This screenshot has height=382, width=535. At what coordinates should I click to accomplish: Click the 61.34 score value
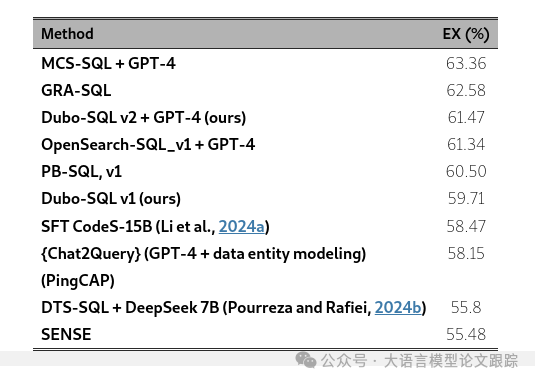(x=466, y=145)
